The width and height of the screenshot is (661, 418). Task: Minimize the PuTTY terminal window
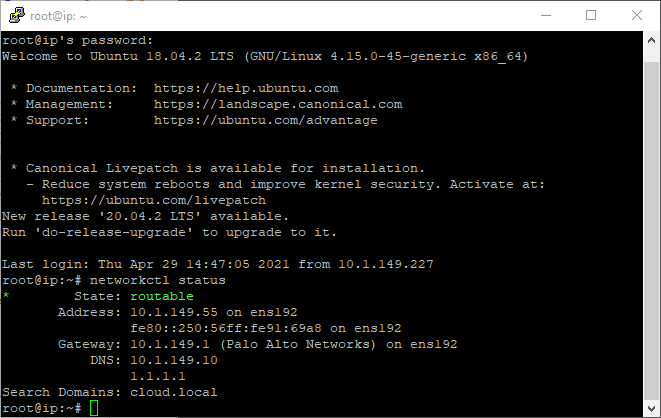545,15
